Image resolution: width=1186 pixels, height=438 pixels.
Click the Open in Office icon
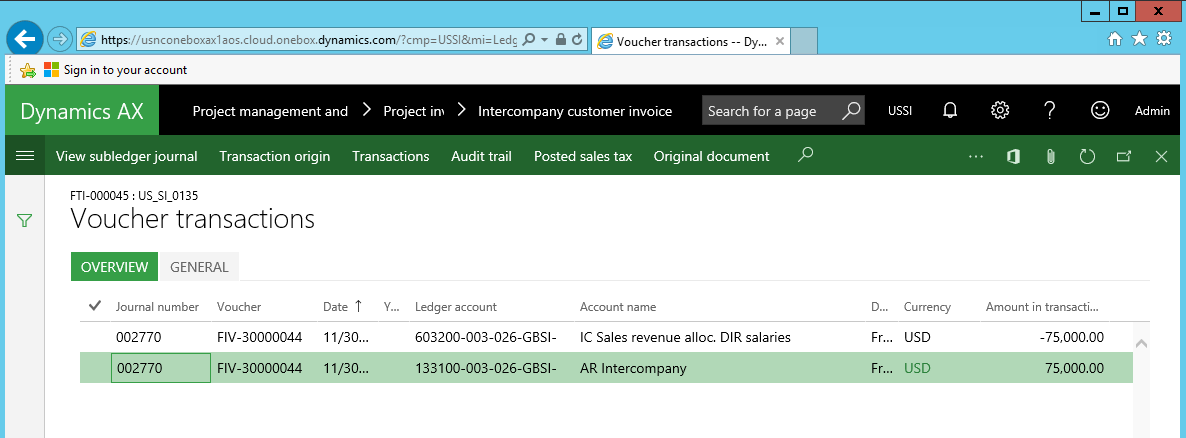coord(1013,156)
